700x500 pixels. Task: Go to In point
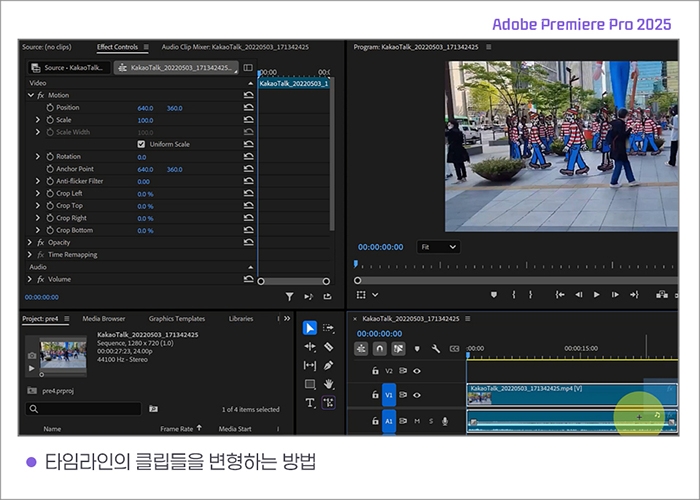560,295
